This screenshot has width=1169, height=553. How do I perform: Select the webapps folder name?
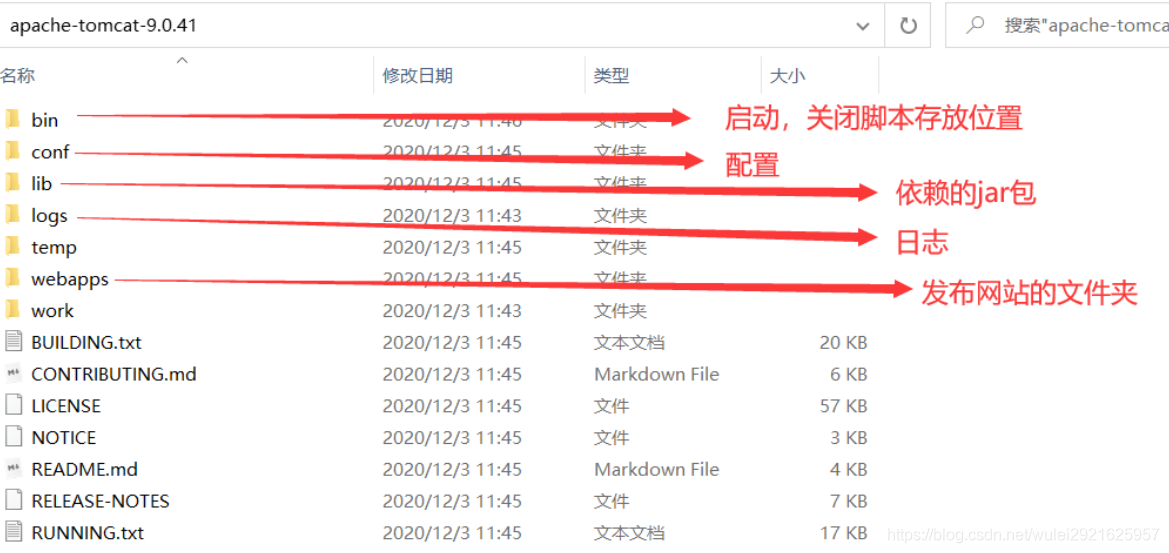70,279
